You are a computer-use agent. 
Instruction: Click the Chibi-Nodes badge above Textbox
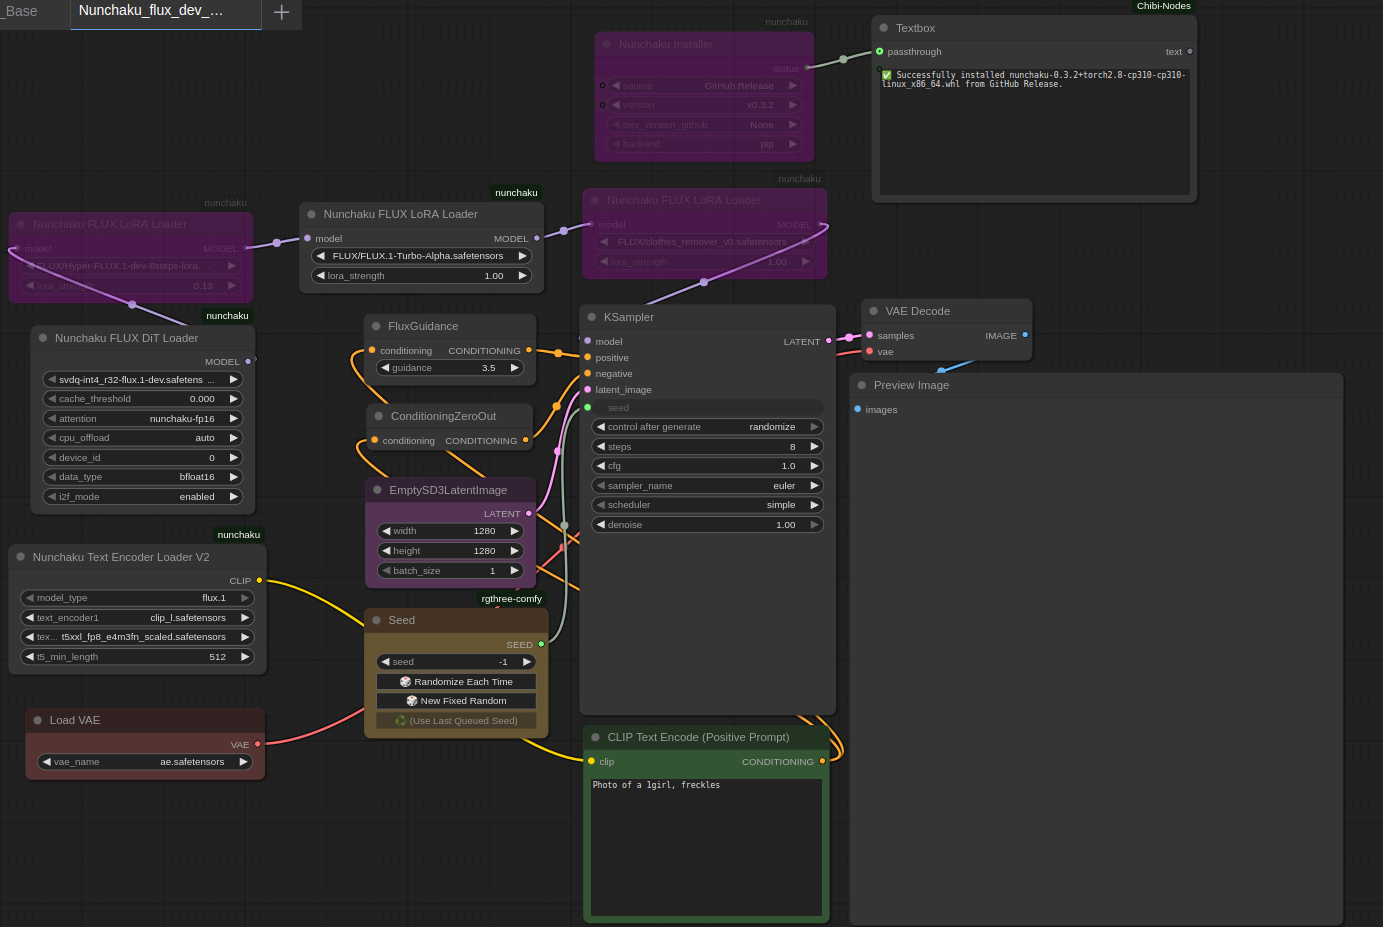pyautogui.click(x=1164, y=6)
